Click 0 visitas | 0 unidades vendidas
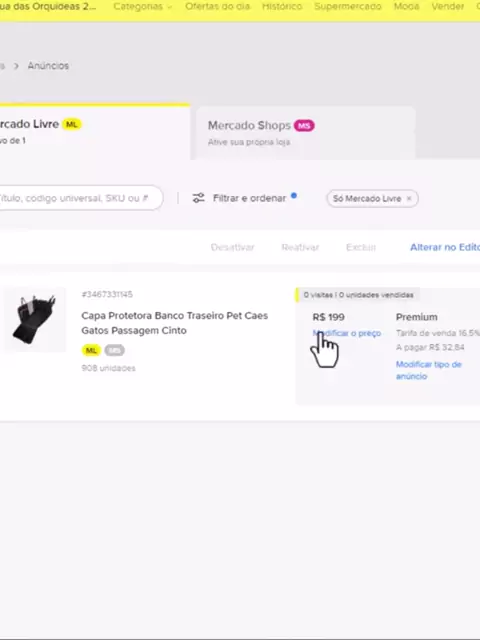The height and width of the screenshot is (640, 480). tap(358, 295)
